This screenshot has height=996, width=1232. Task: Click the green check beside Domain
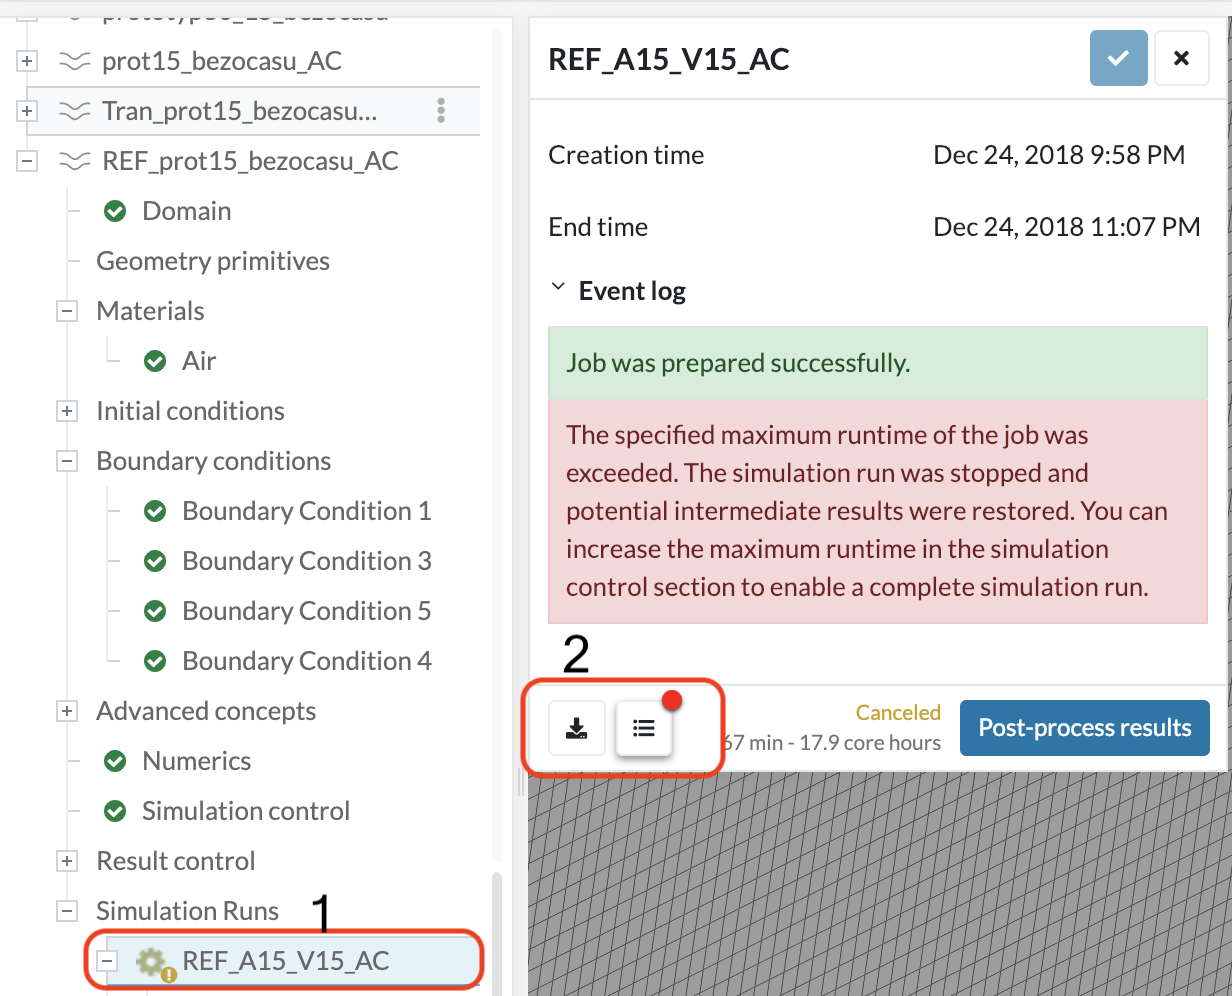point(115,211)
